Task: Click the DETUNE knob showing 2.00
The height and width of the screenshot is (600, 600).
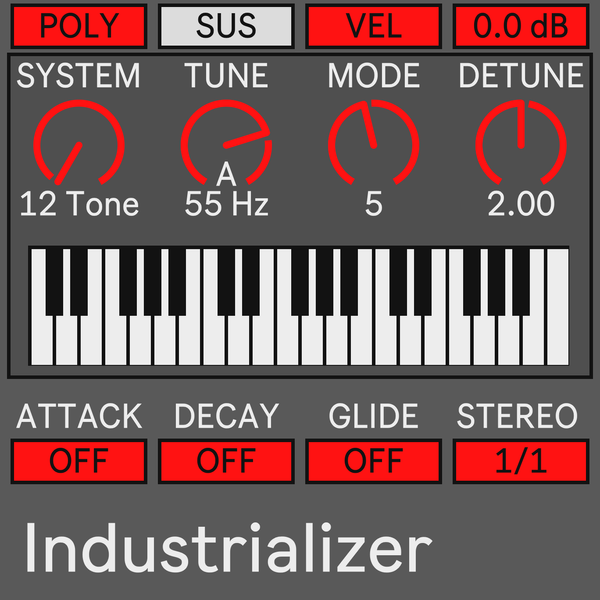Action: coord(521,142)
